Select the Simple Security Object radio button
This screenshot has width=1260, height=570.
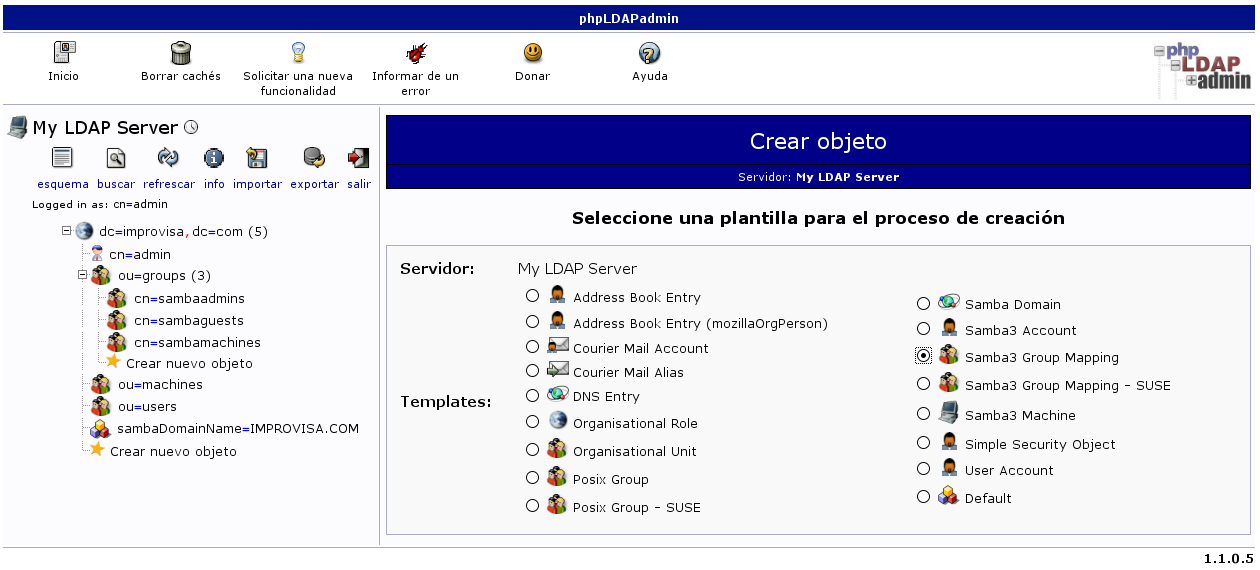coord(924,442)
